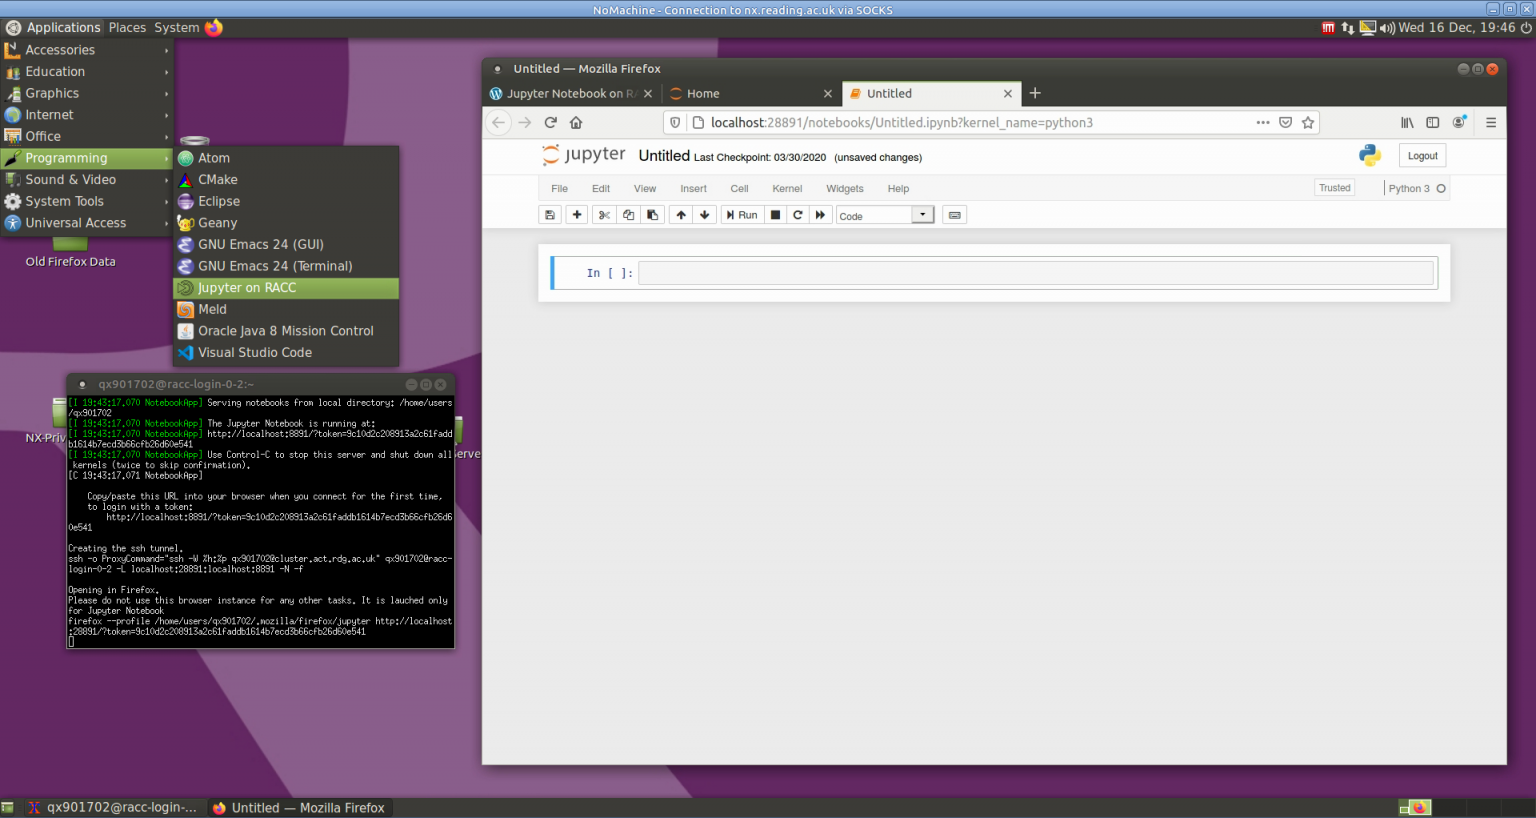The image size is (1536, 818).
Task: Expand the Graphics submenu
Action: (86, 93)
